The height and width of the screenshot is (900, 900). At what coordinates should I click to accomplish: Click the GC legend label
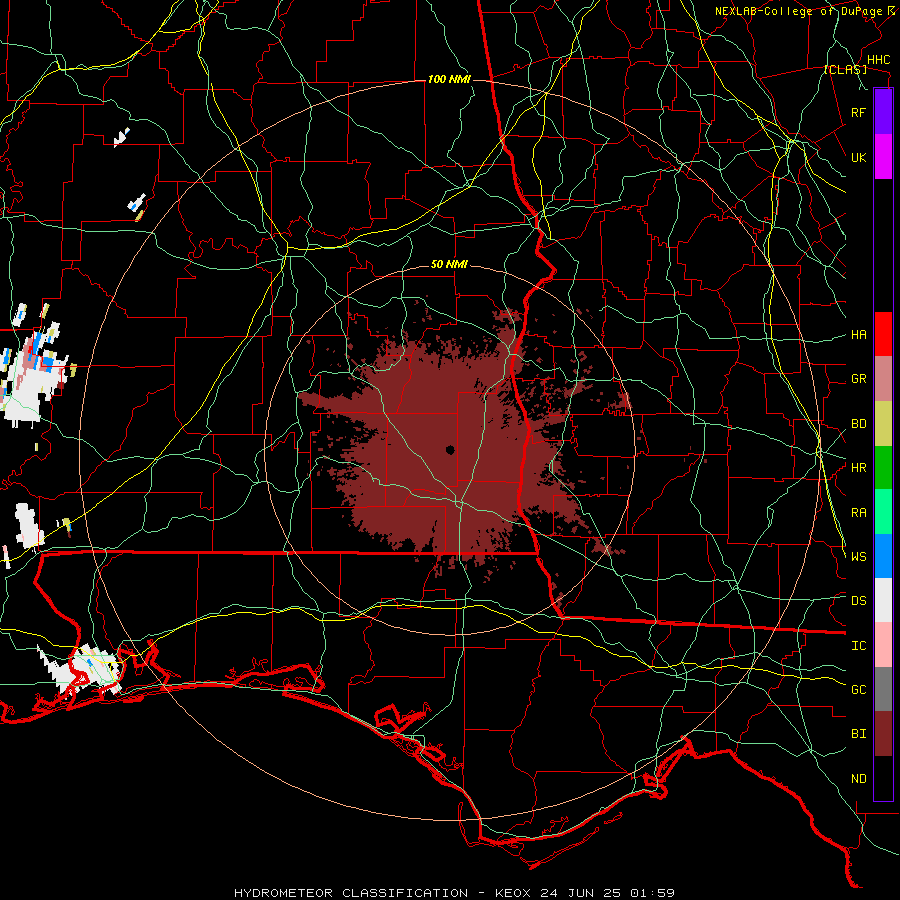click(858, 690)
